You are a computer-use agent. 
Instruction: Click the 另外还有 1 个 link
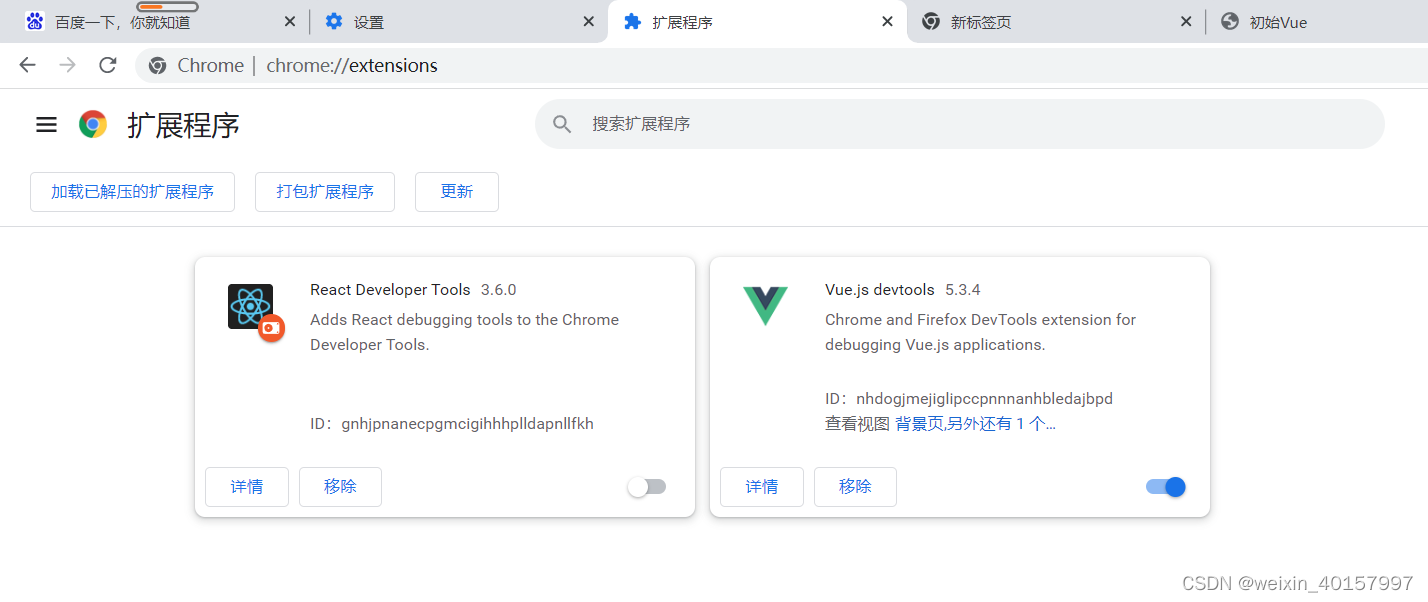pyautogui.click(x=1002, y=424)
